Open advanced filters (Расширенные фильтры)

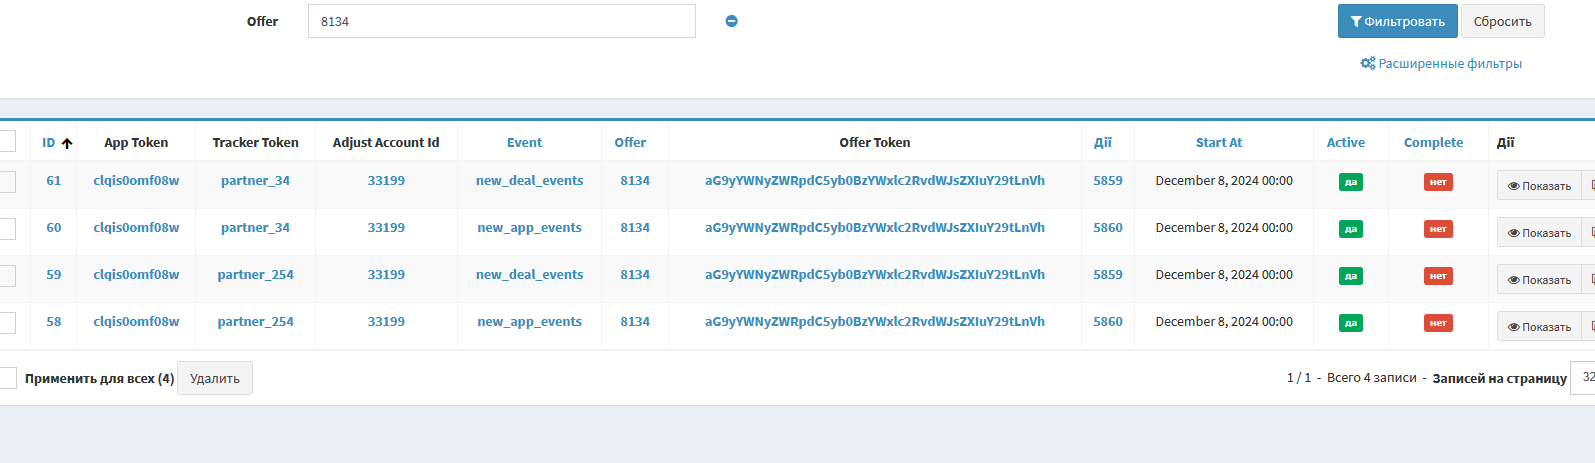point(1441,63)
